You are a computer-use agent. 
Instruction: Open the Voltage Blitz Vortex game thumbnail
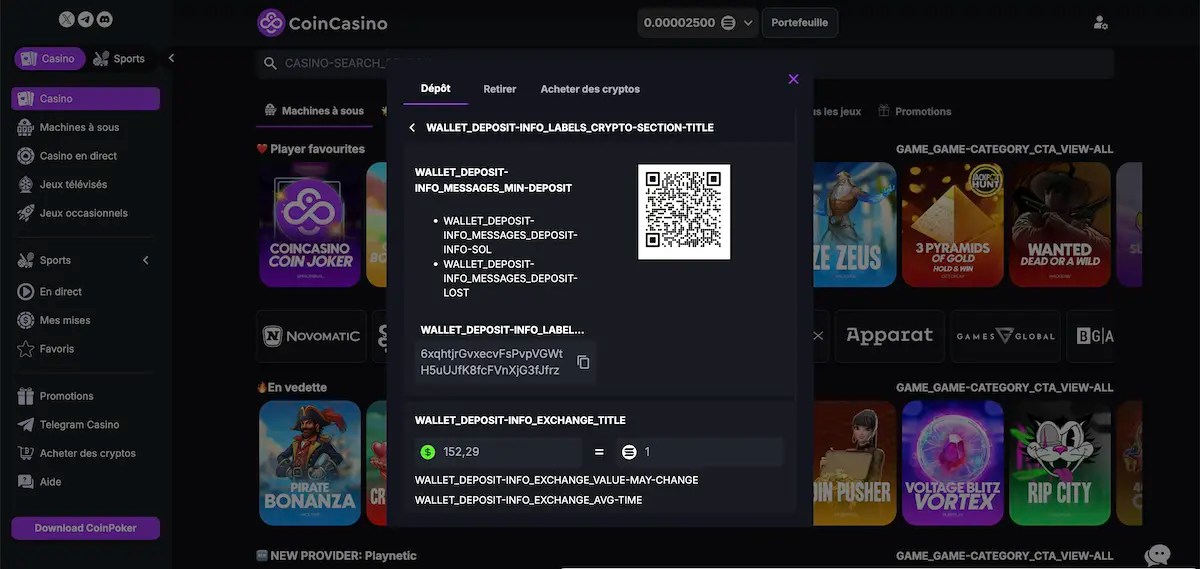point(952,463)
